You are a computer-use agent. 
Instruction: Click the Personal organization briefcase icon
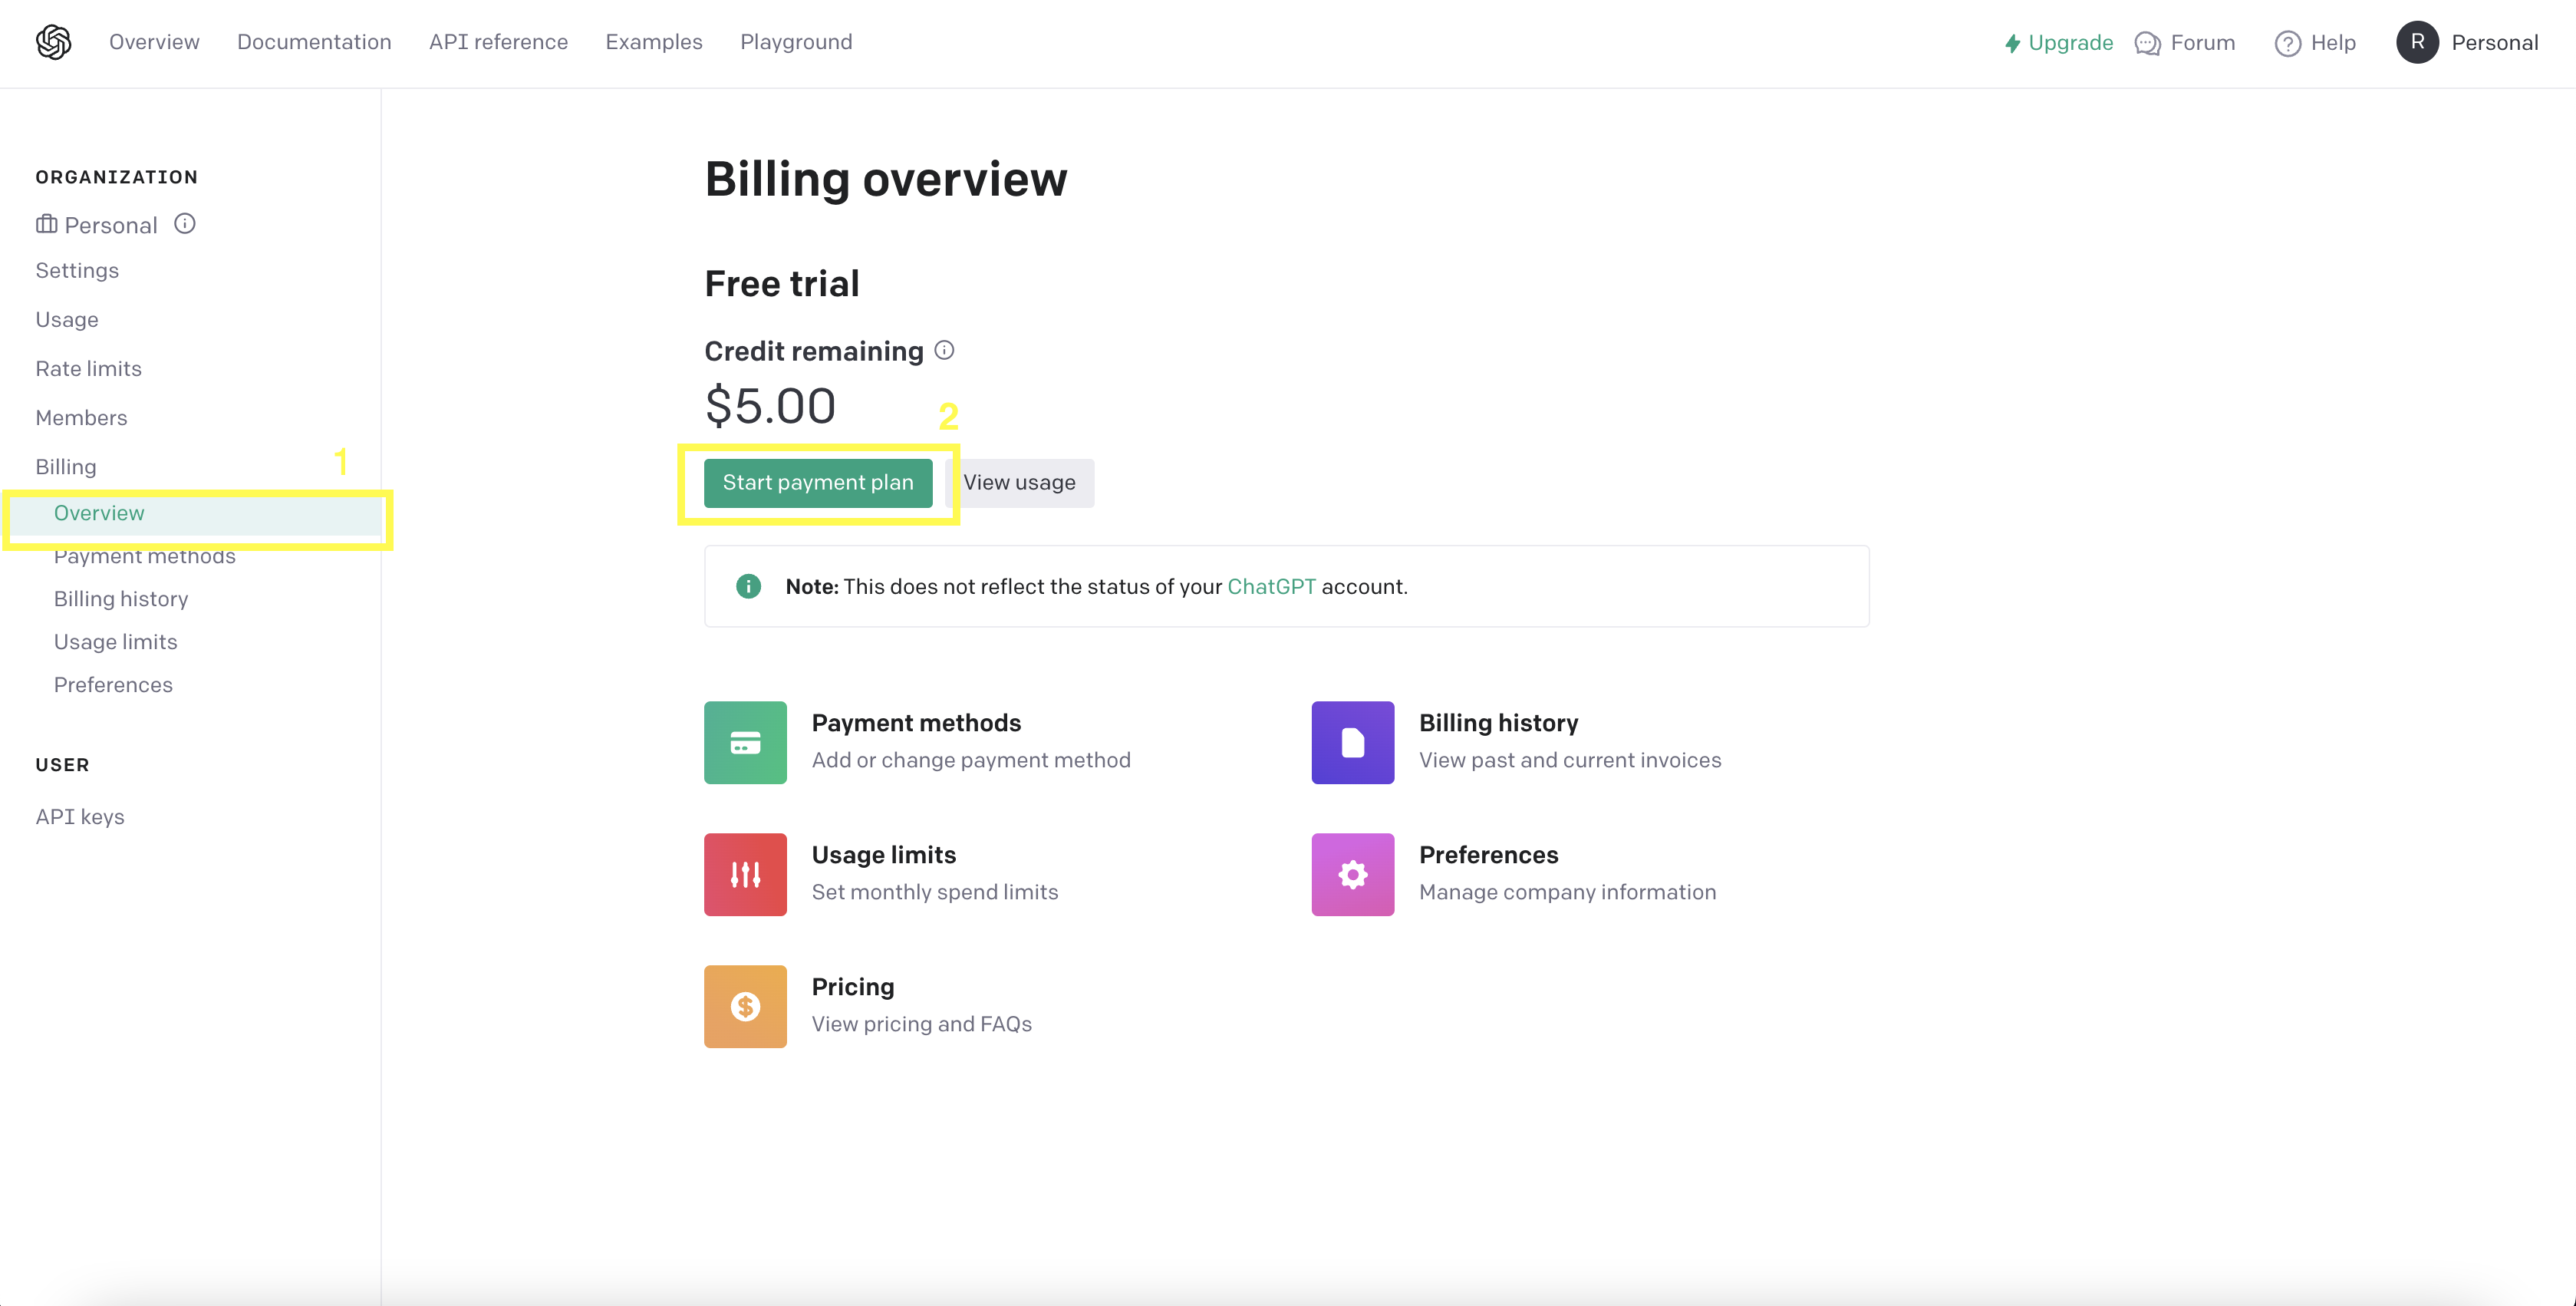pyautogui.click(x=46, y=224)
